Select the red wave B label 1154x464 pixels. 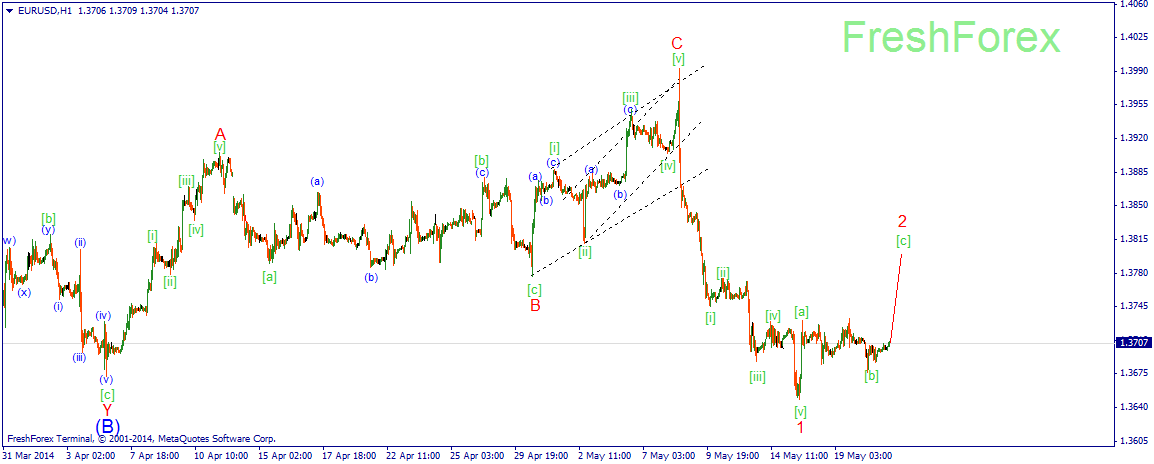[x=535, y=305]
